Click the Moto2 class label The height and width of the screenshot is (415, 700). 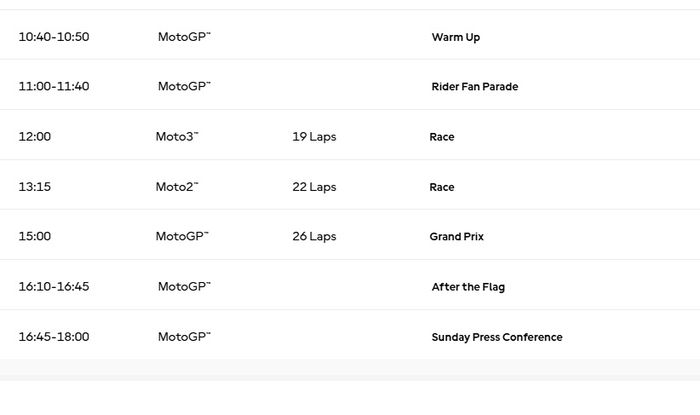(177, 187)
